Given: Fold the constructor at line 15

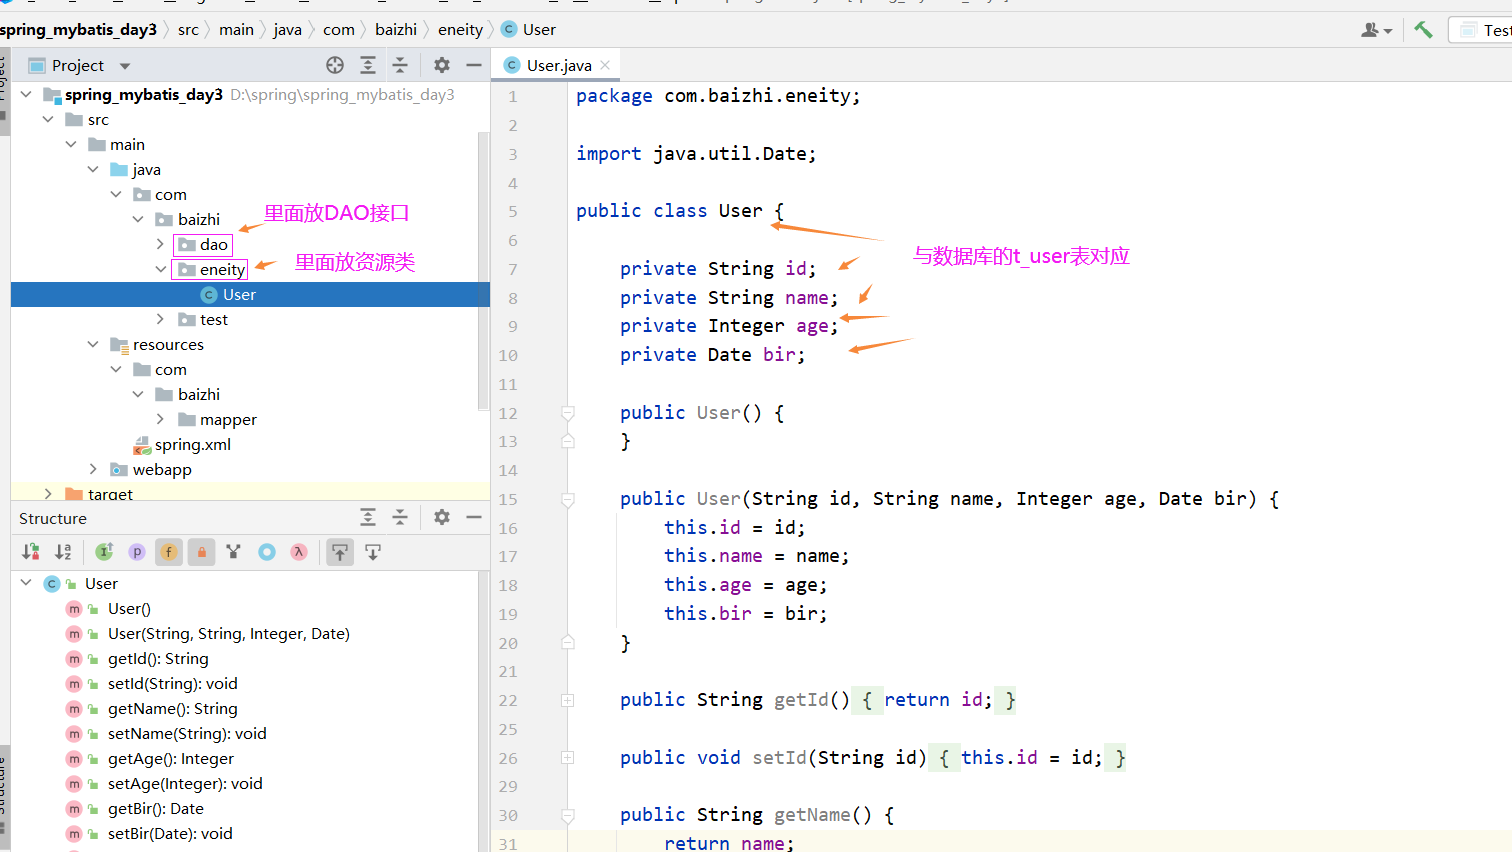Looking at the screenshot, I should pyautogui.click(x=567, y=499).
